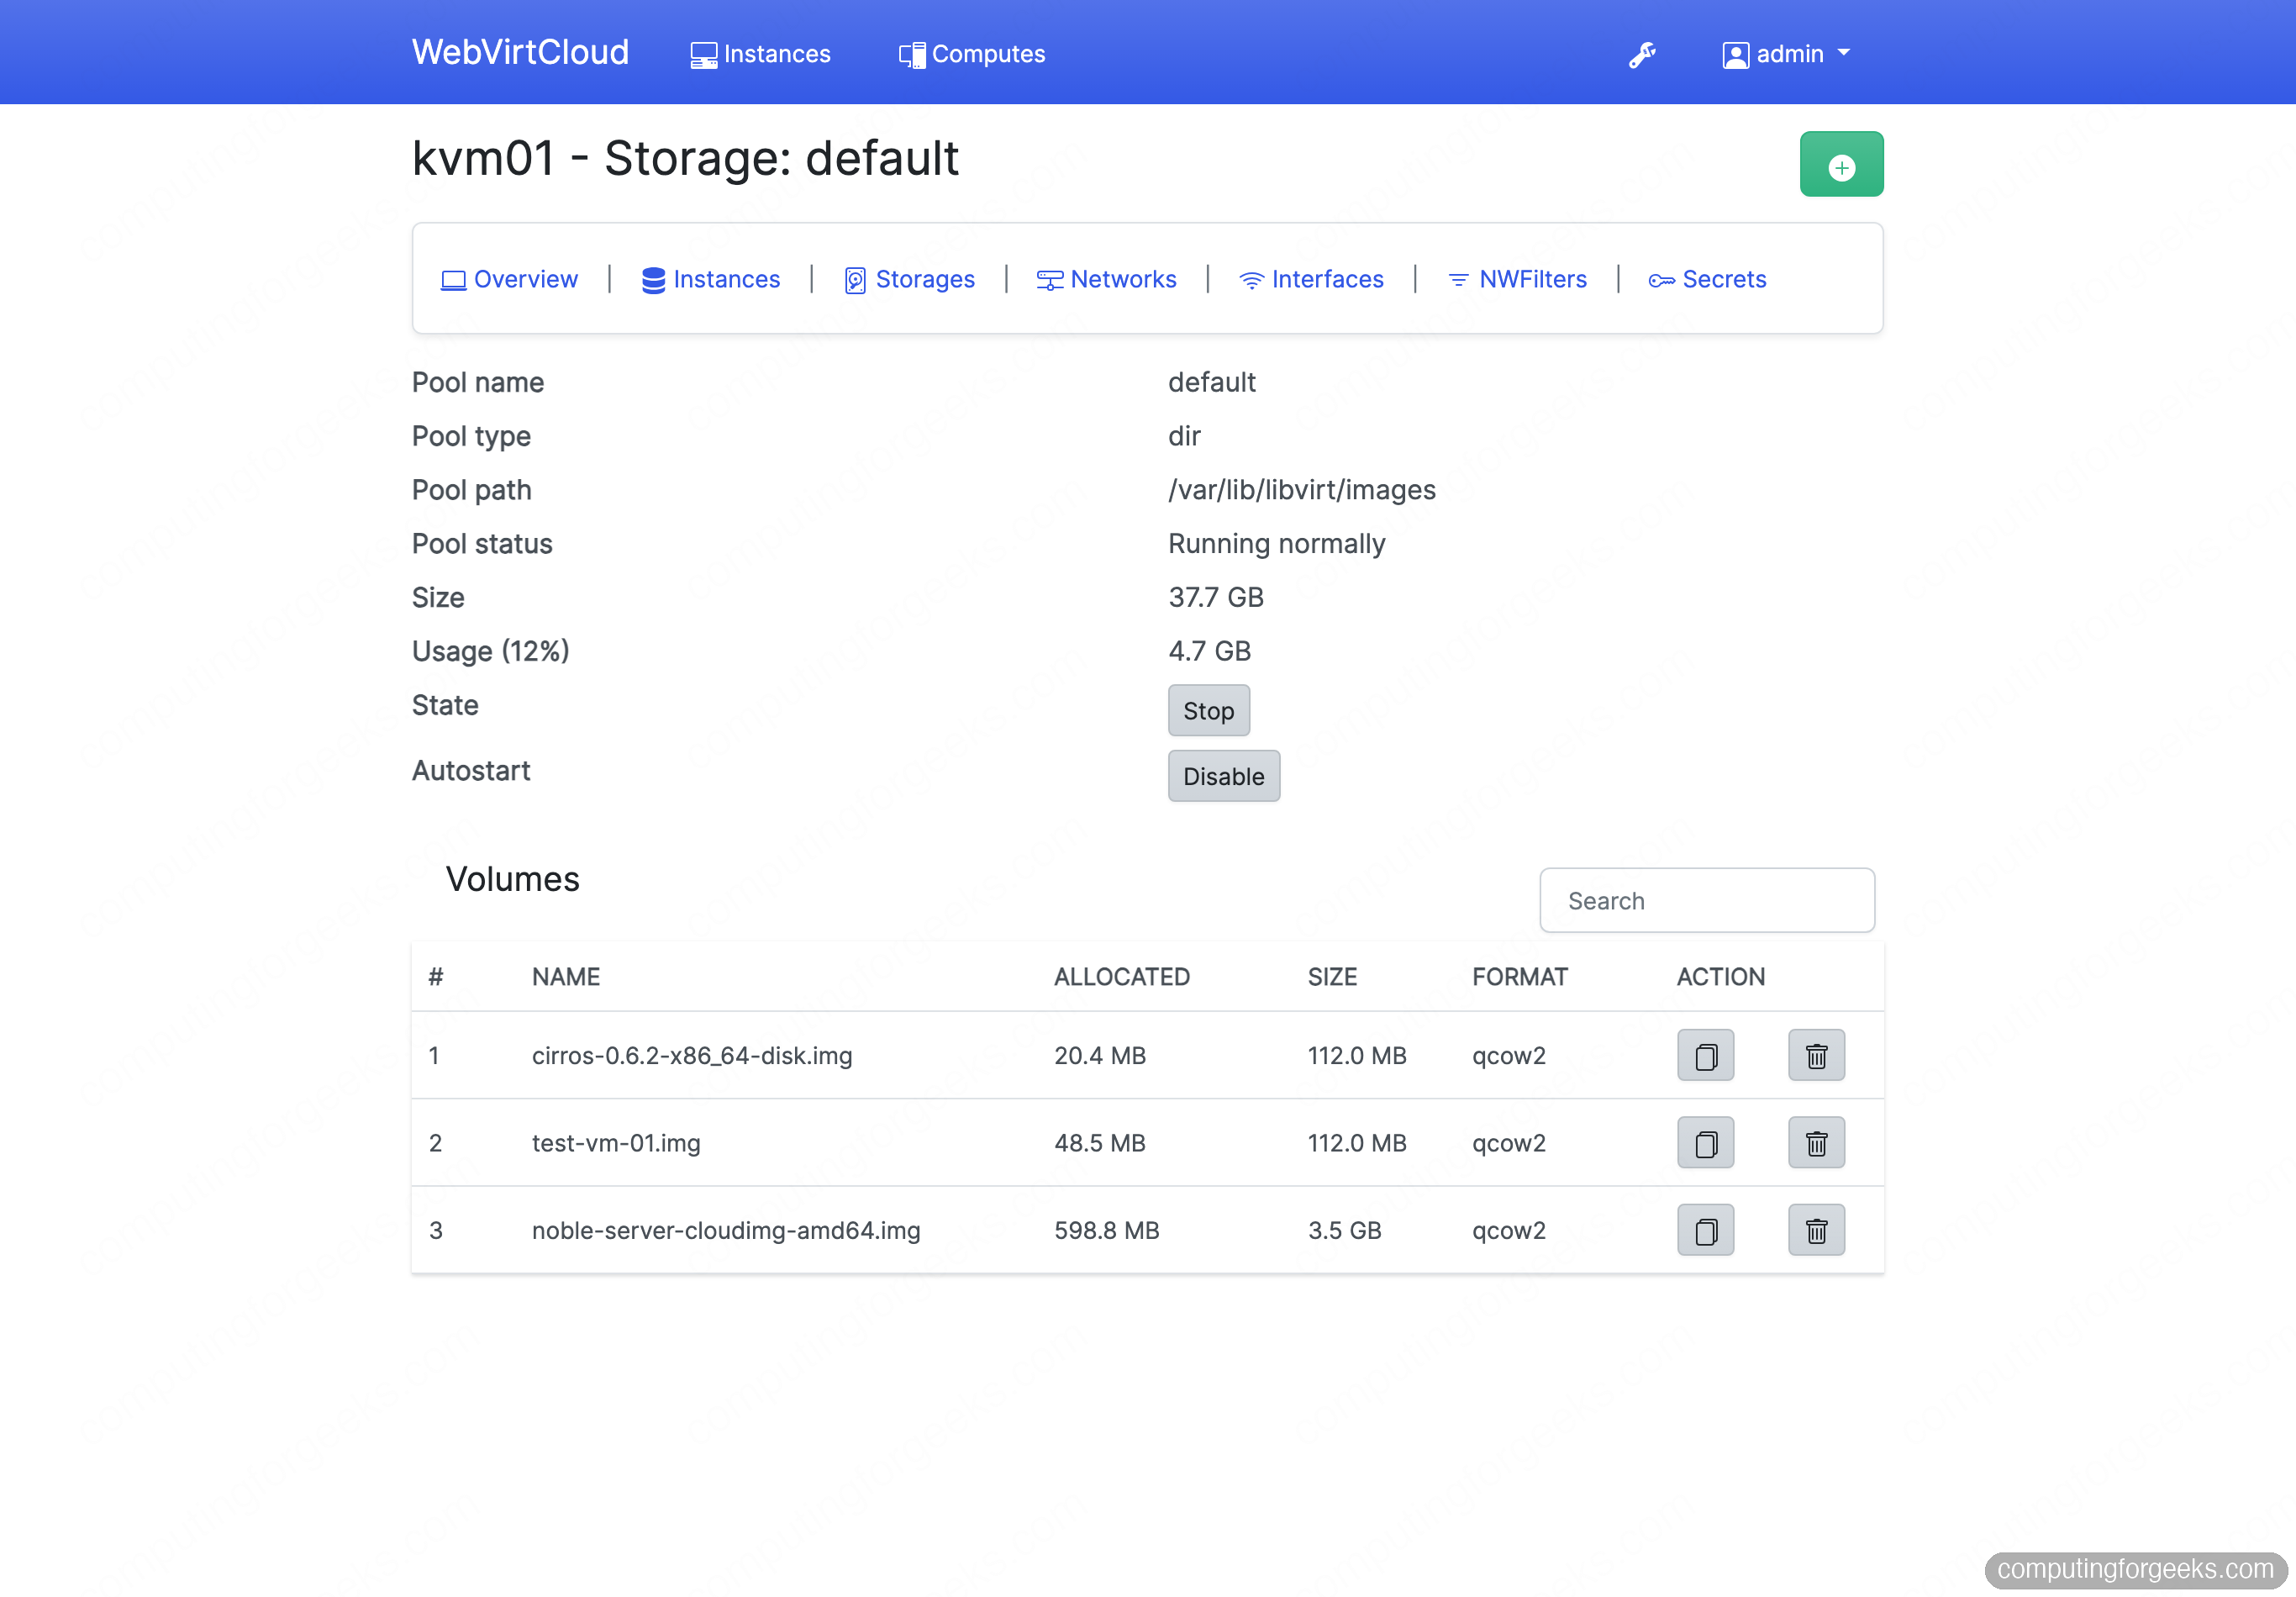This screenshot has width=2296, height=1597.
Task: Select volume name cirros-0.6.2-x86_64-disk.img
Action: [x=692, y=1055]
